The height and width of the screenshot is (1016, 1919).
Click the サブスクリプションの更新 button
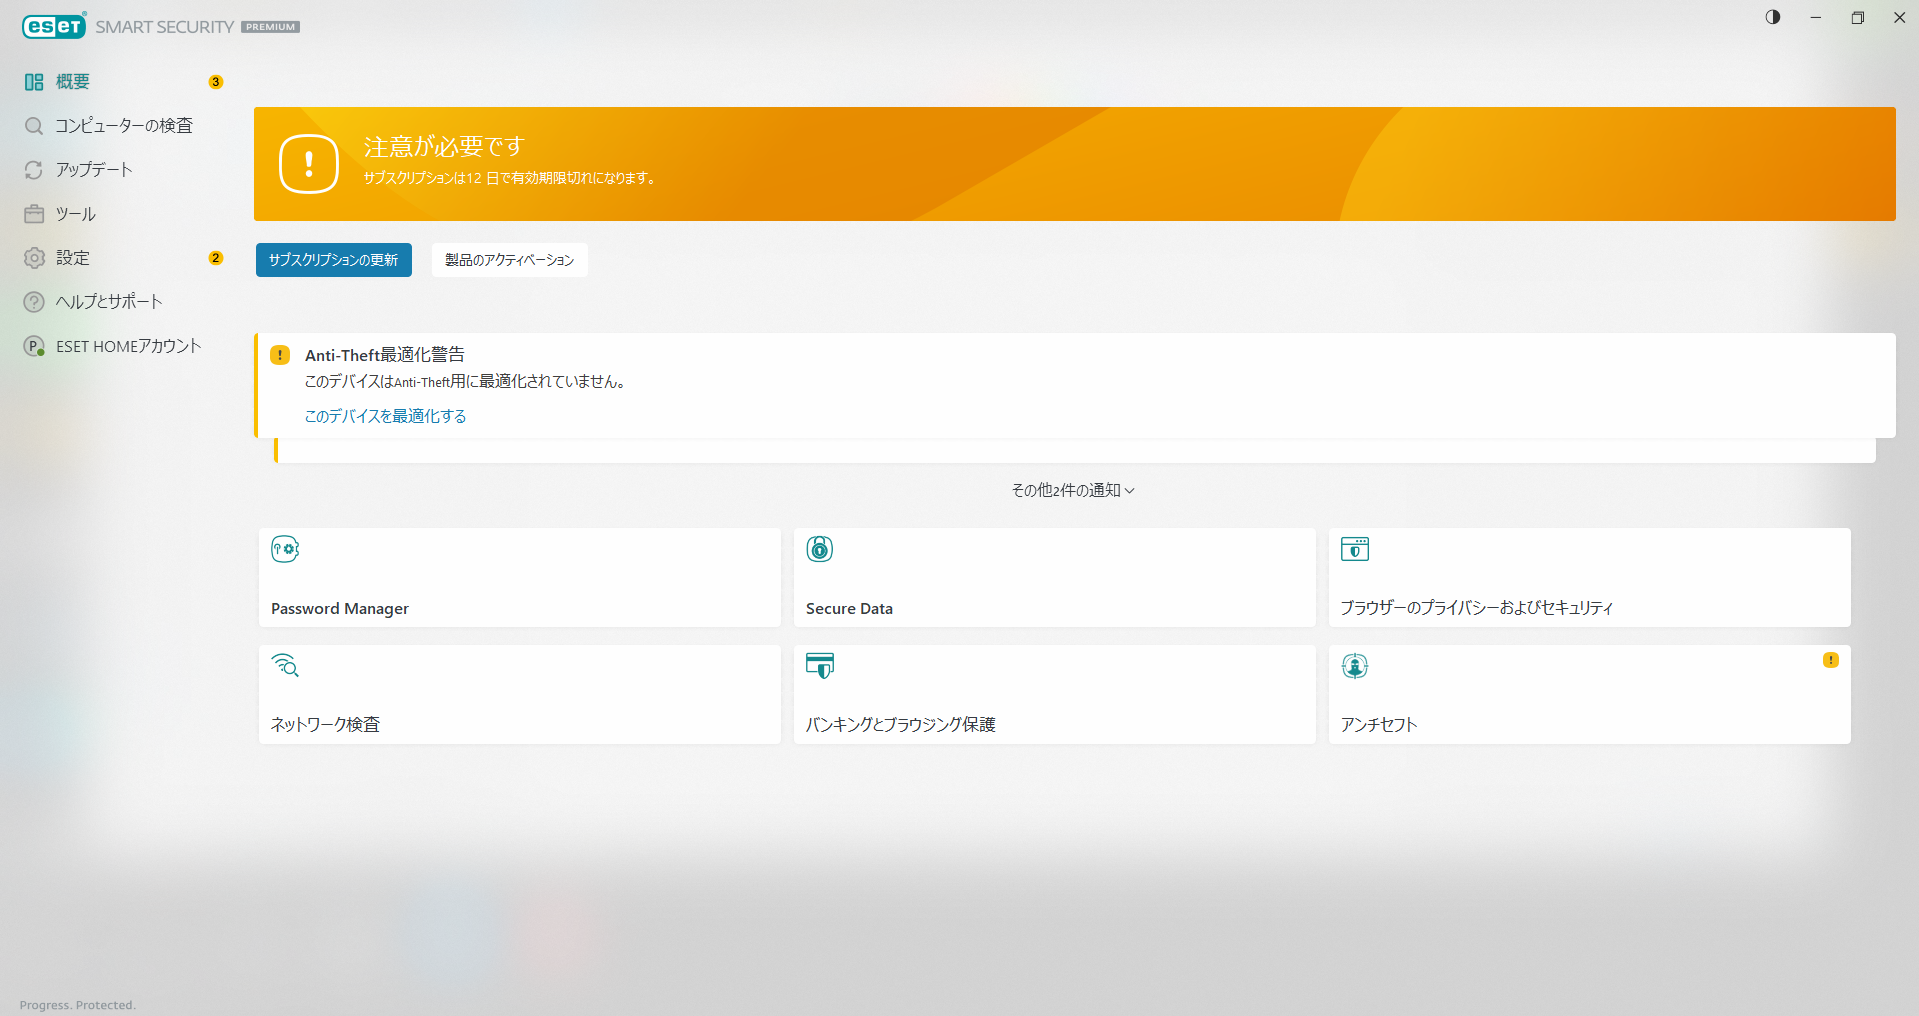tap(334, 260)
